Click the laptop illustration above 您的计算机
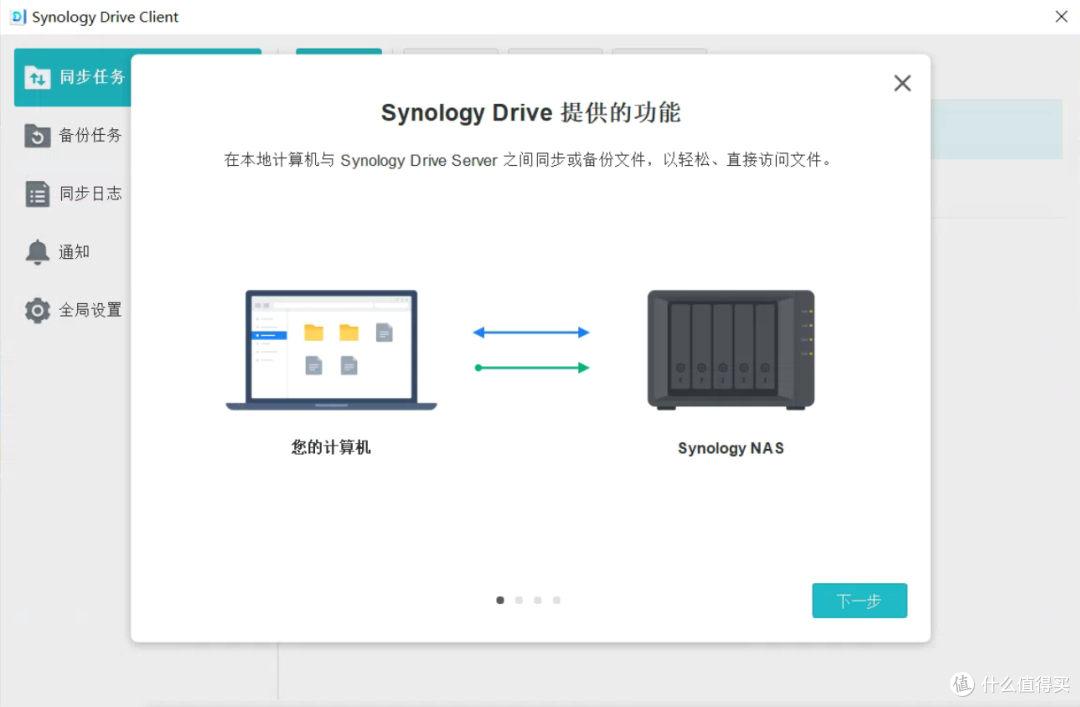The width and height of the screenshot is (1080, 707). coord(331,350)
